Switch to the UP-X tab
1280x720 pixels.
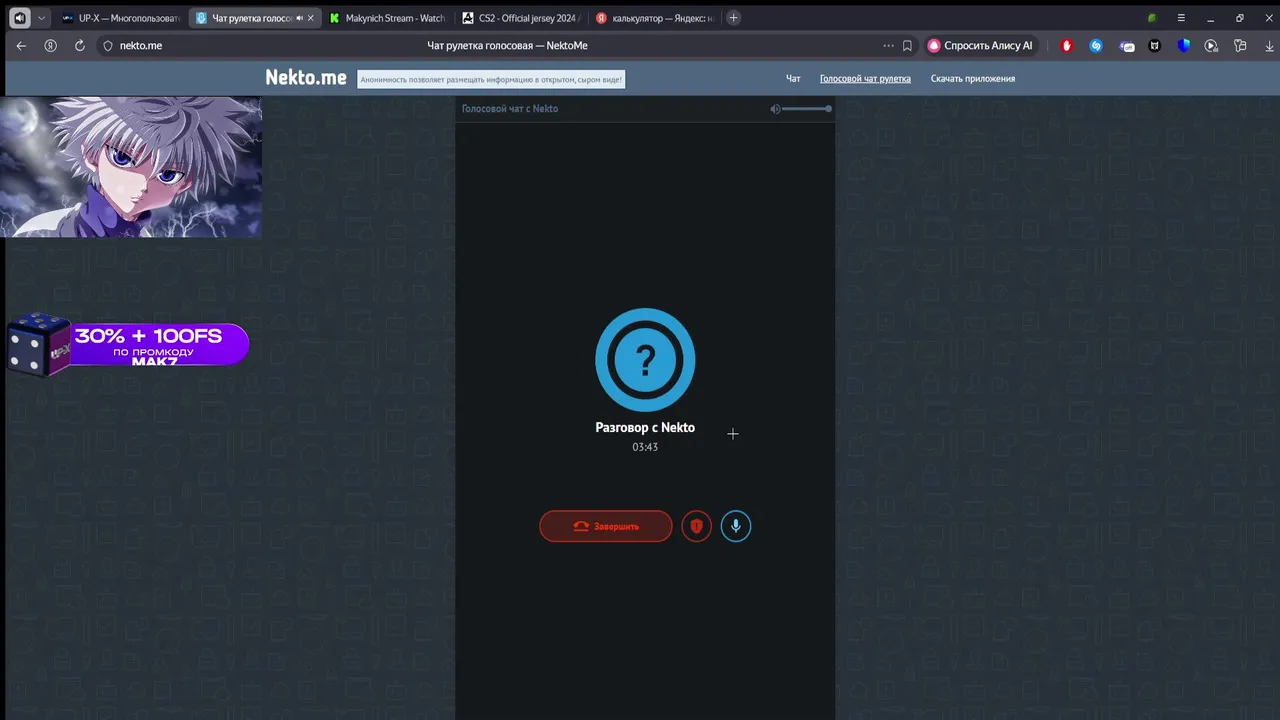[x=120, y=18]
